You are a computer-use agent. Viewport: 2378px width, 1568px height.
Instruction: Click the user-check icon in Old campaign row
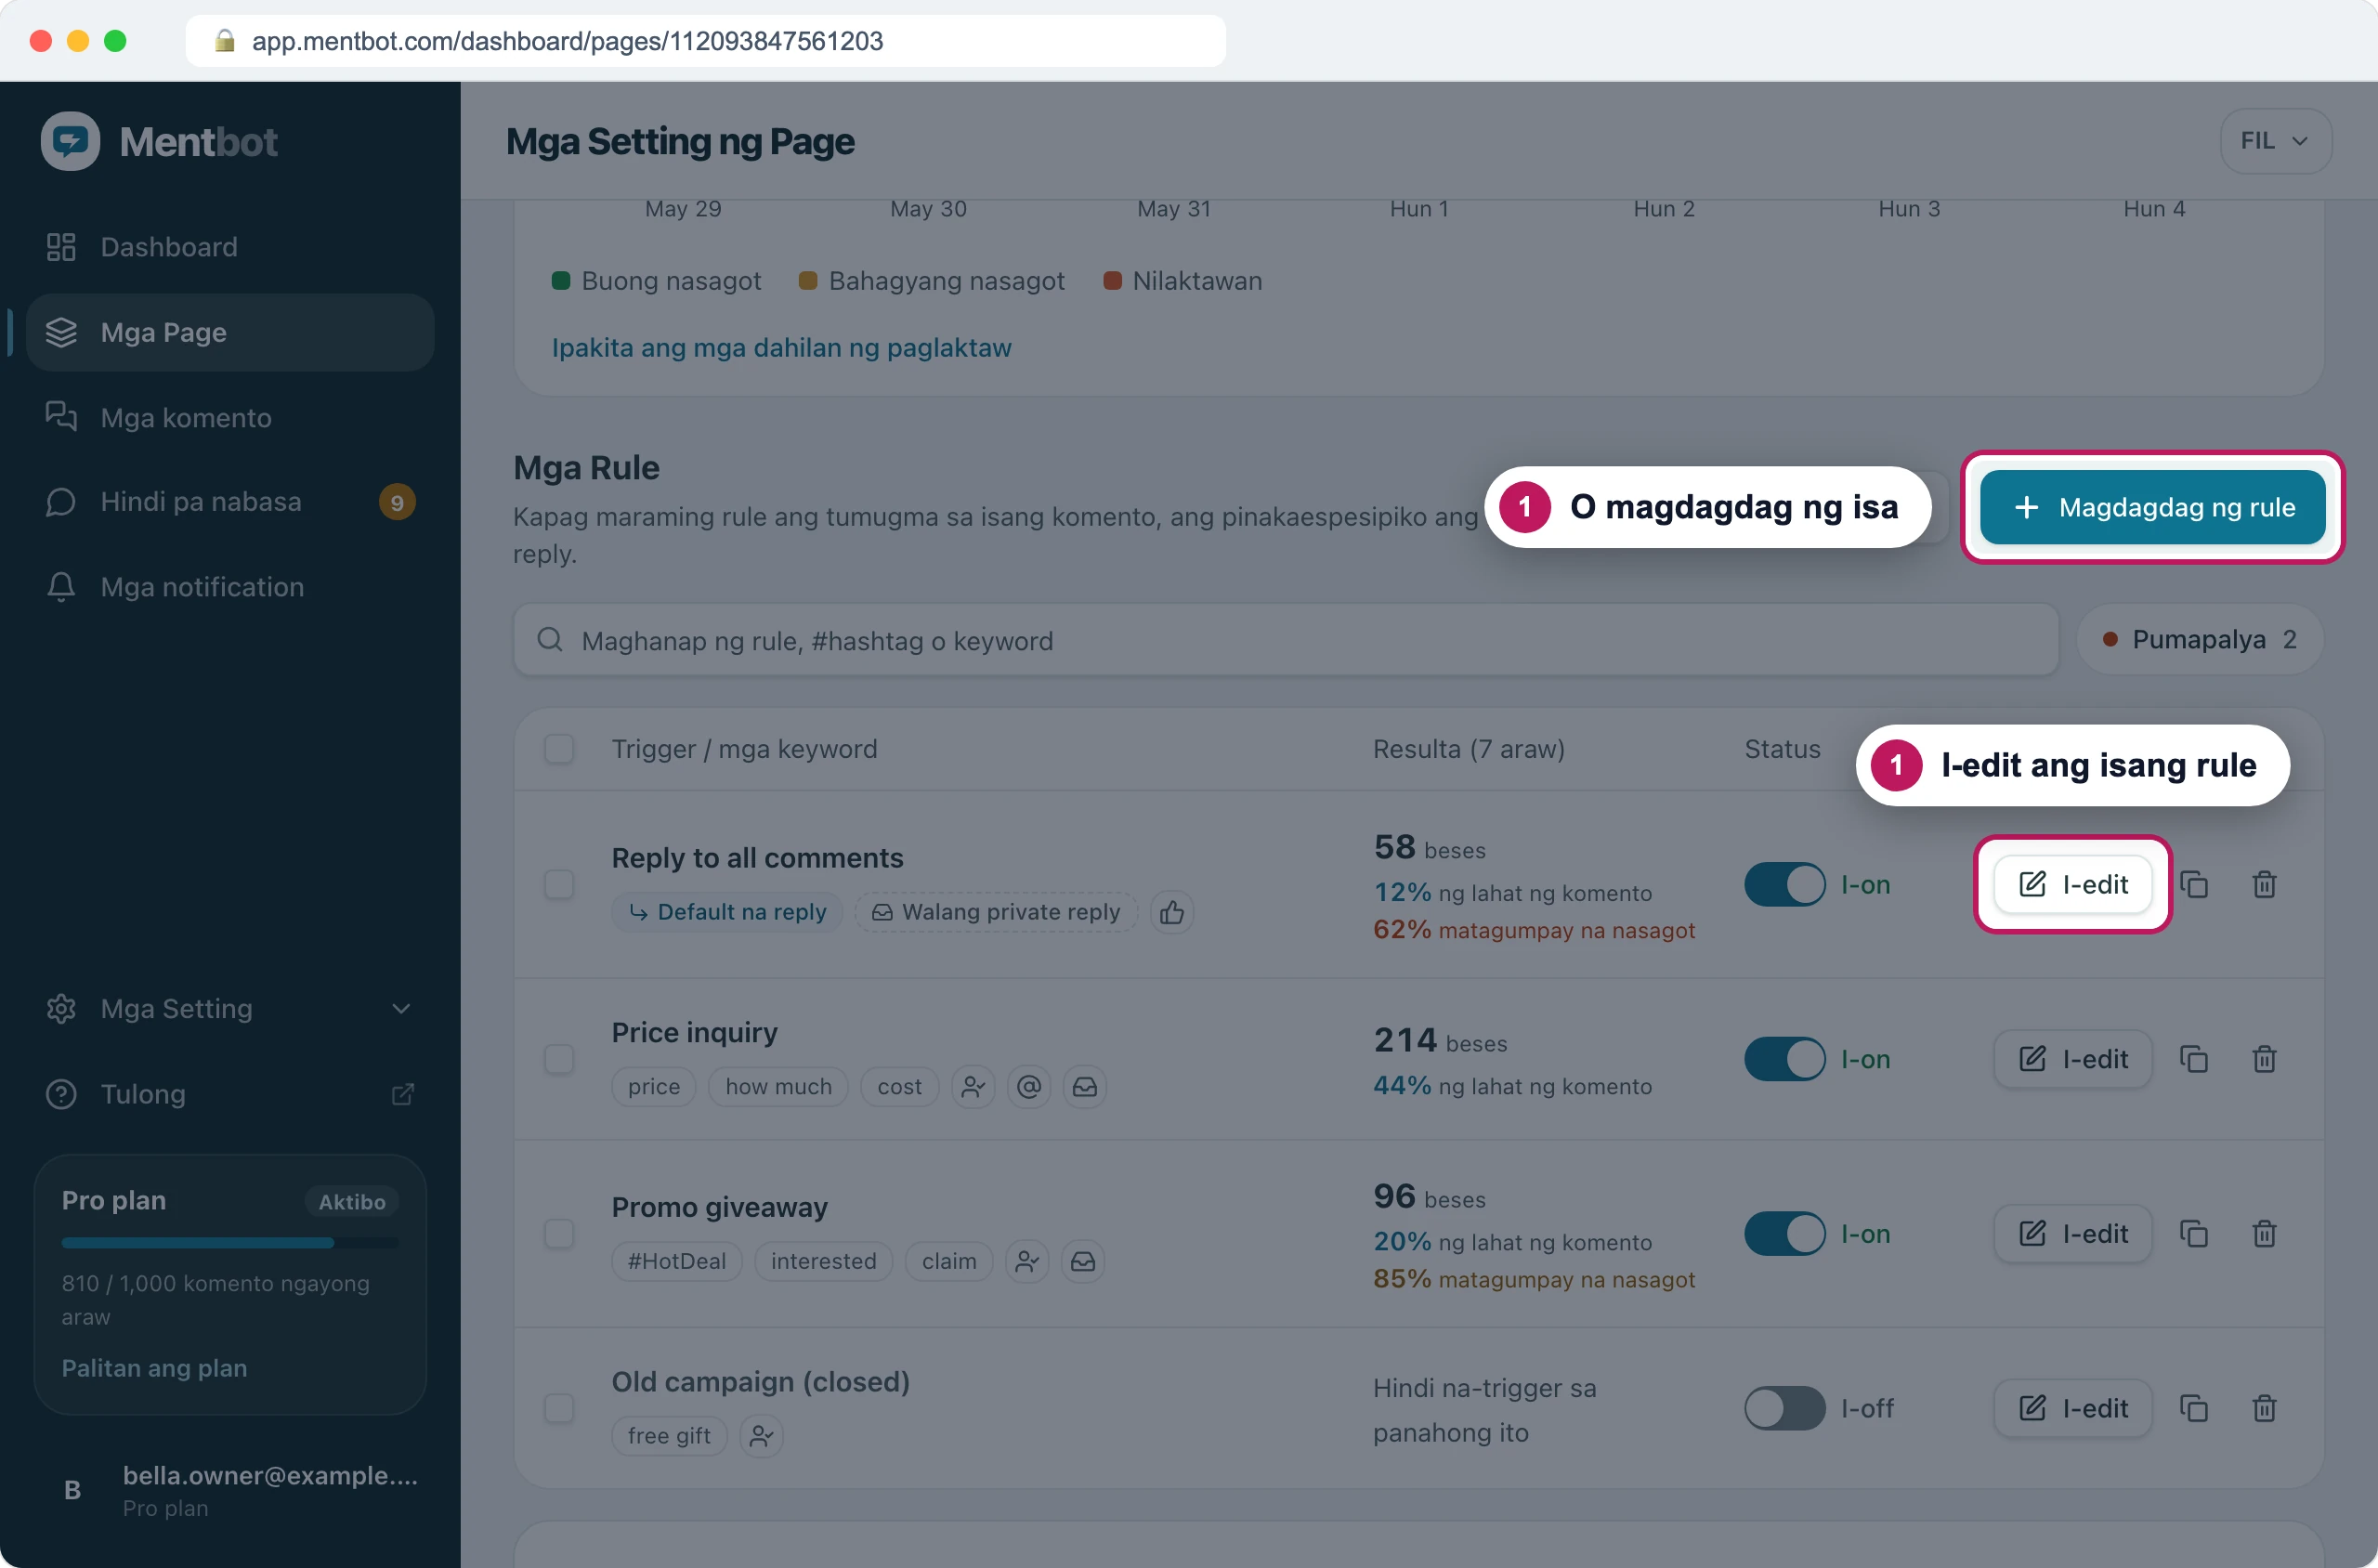761,1437
